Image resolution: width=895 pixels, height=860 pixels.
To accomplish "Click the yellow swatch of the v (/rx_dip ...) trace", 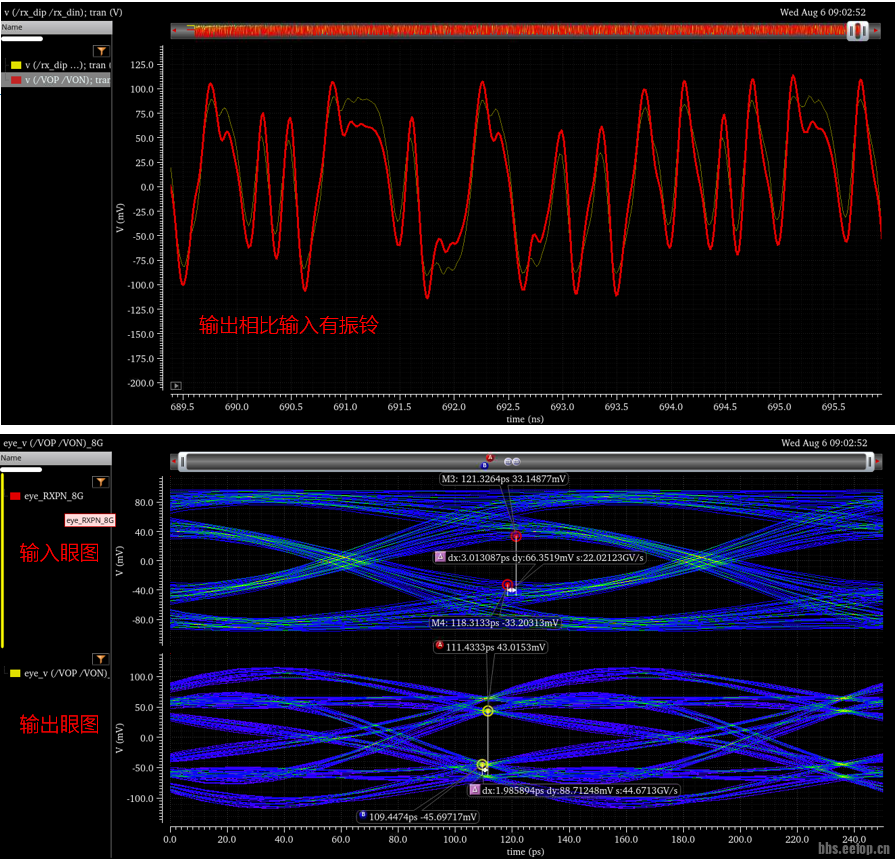I will 16,65.
